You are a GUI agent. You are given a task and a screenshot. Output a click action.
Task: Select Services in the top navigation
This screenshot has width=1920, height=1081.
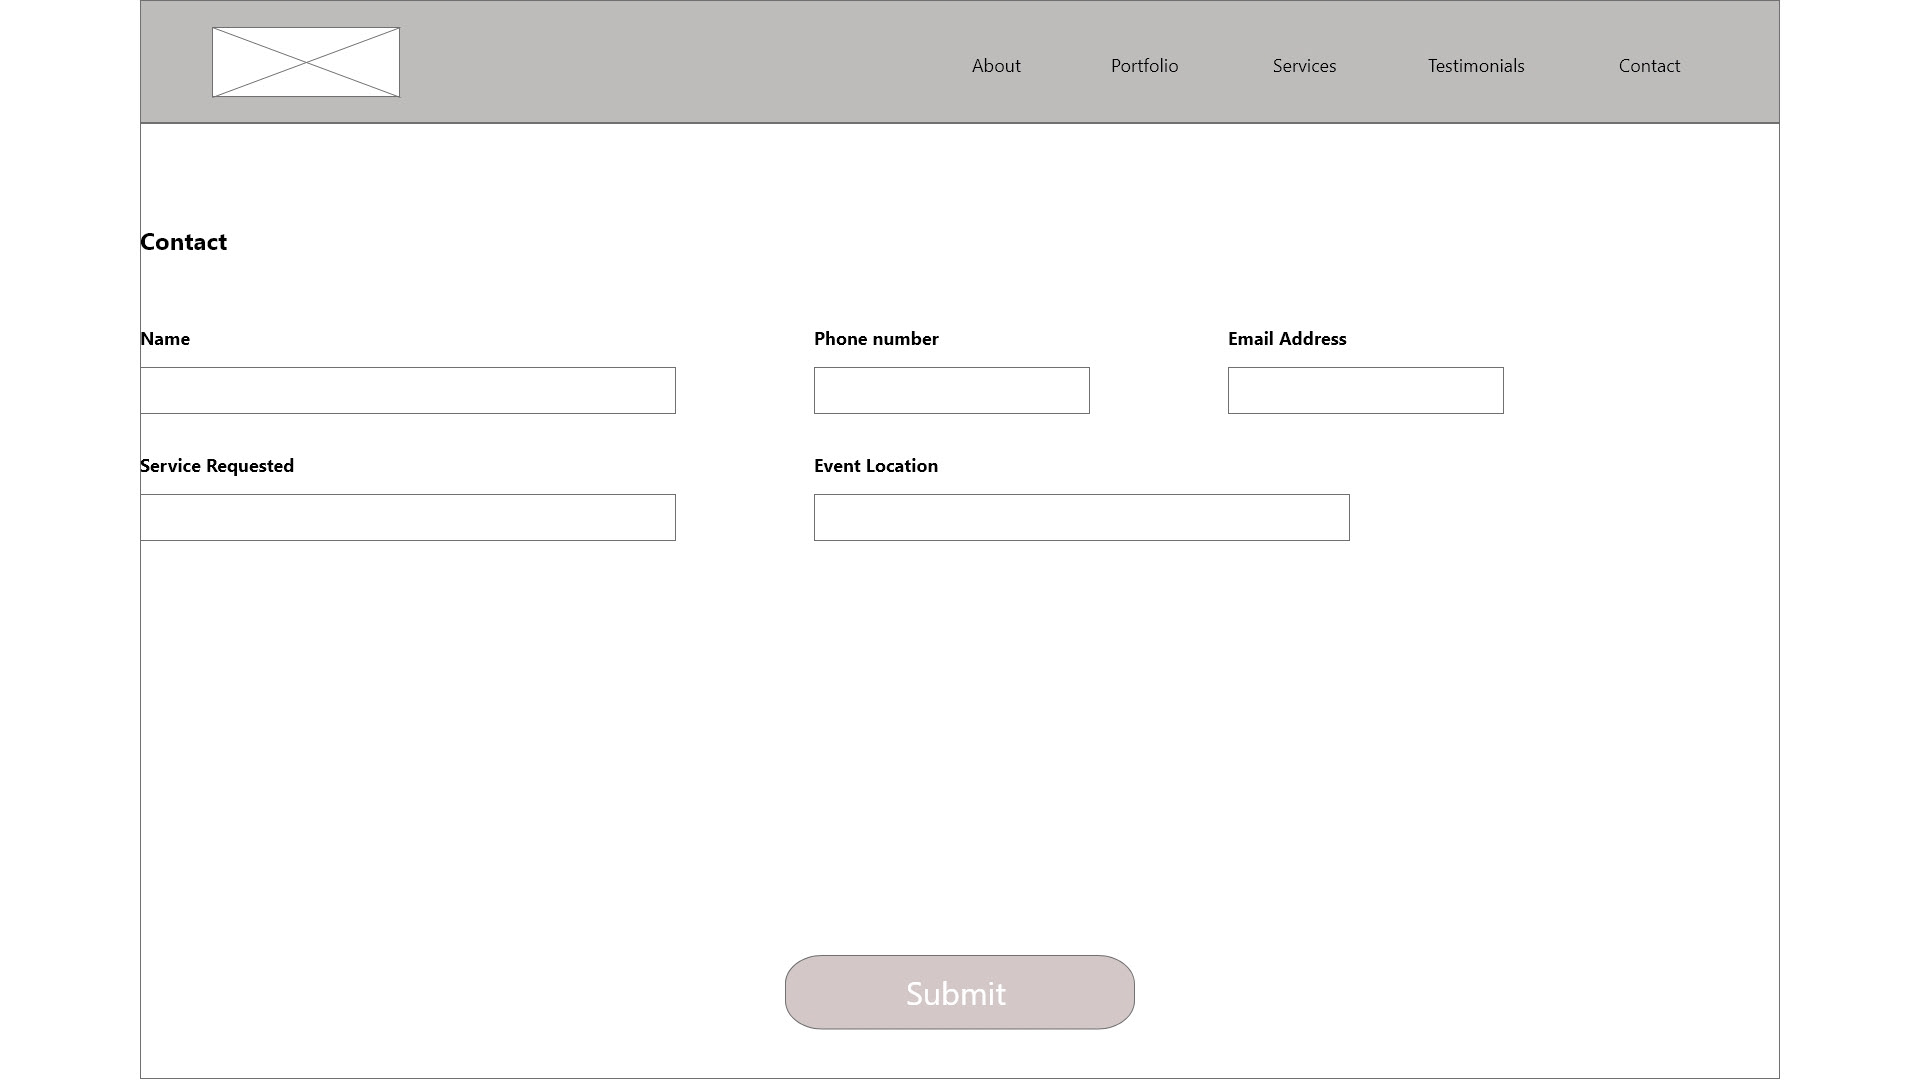(1304, 66)
